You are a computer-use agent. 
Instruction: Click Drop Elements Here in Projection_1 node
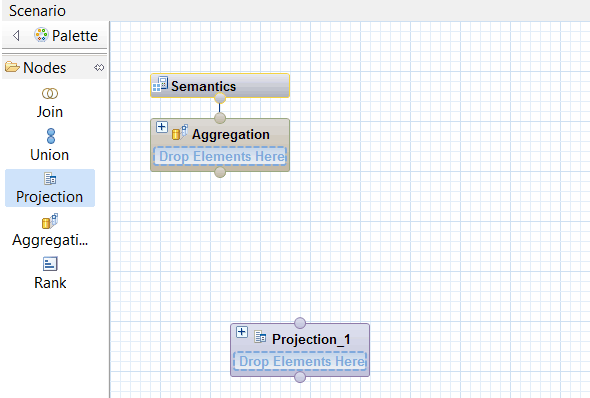(300, 361)
